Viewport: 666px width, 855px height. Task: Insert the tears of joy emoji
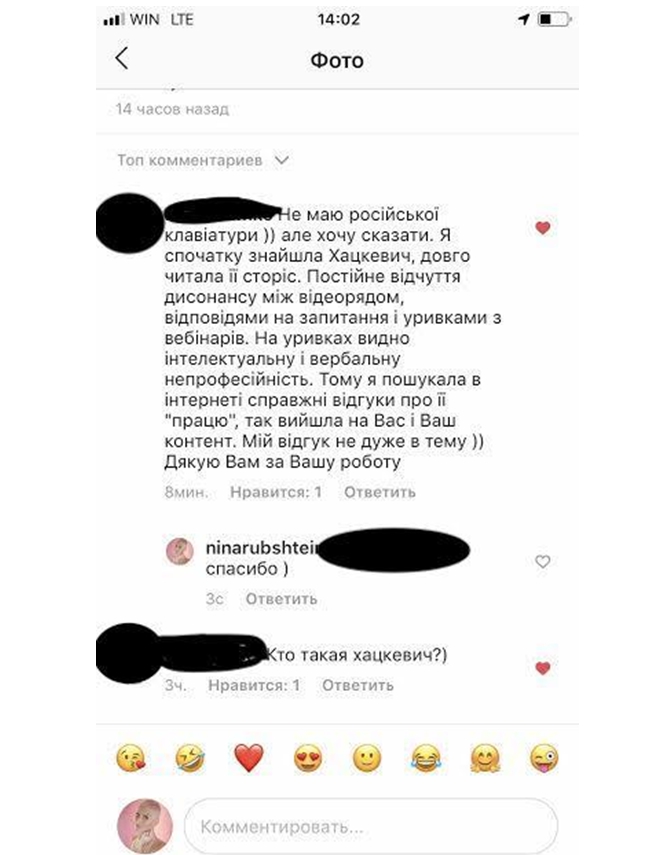[x=426, y=758]
